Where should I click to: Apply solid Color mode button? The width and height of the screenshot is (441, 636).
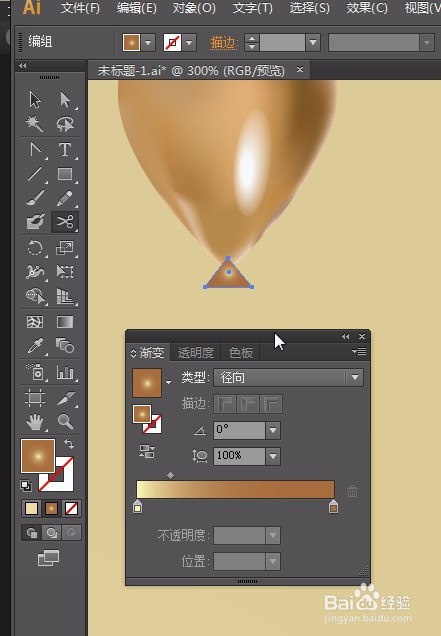[32, 508]
